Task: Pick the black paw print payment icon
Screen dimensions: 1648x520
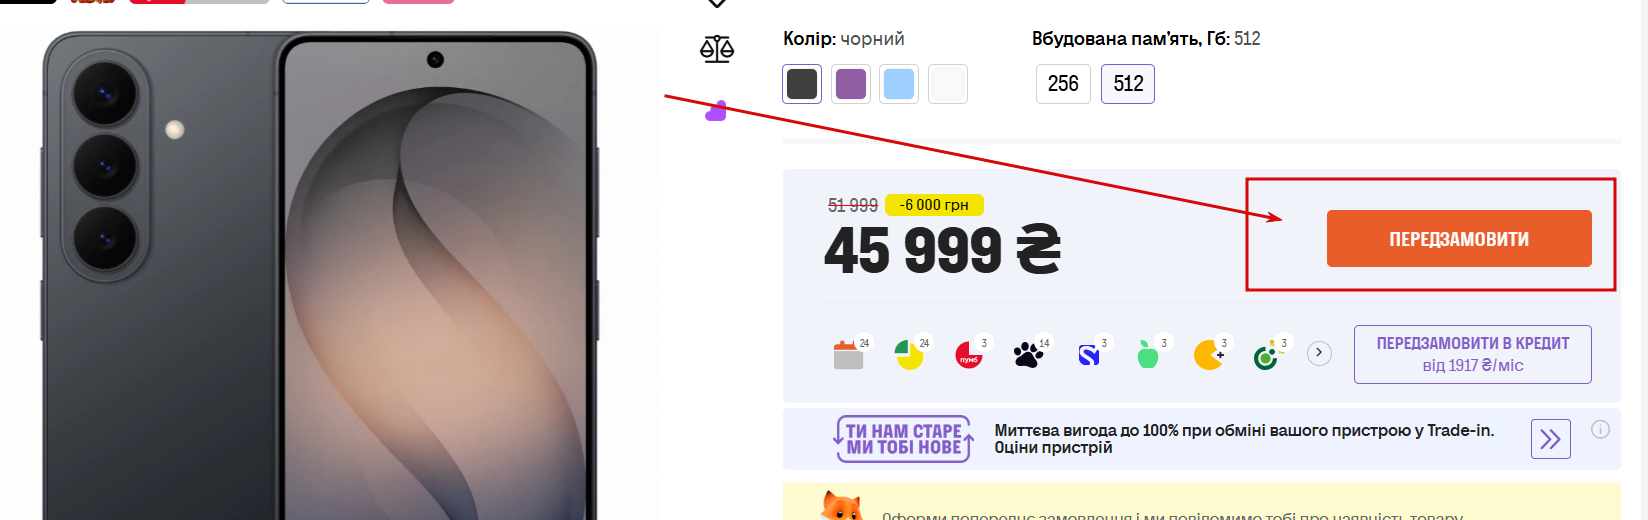Action: (x=1028, y=354)
